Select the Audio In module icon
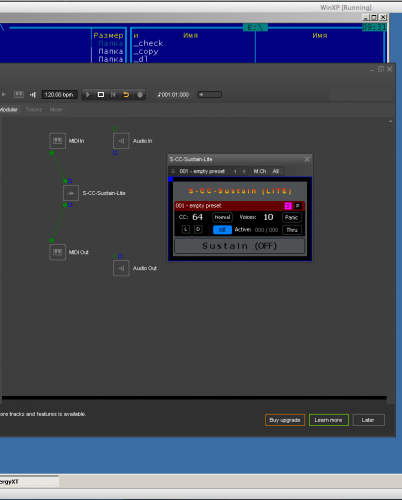Image resolution: width=402 pixels, height=500 pixels. tap(121, 141)
